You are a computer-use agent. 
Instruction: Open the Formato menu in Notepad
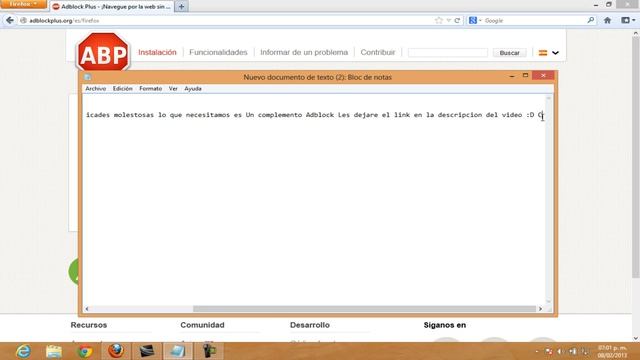coord(151,89)
